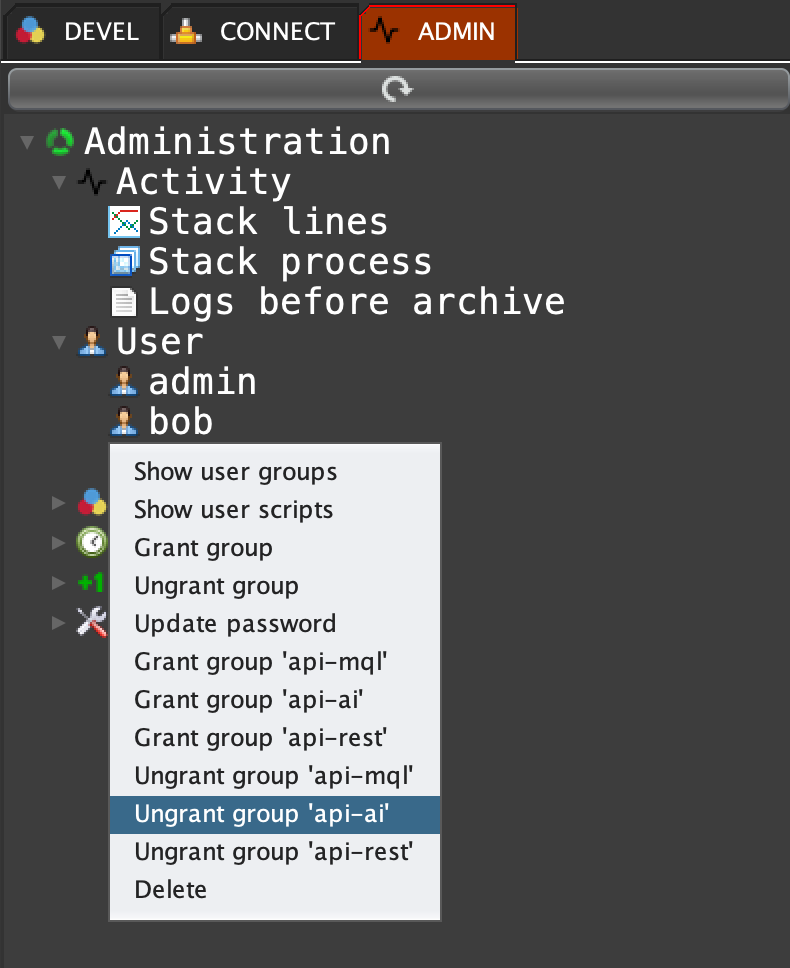Click the Stack process windows icon

[124, 262]
